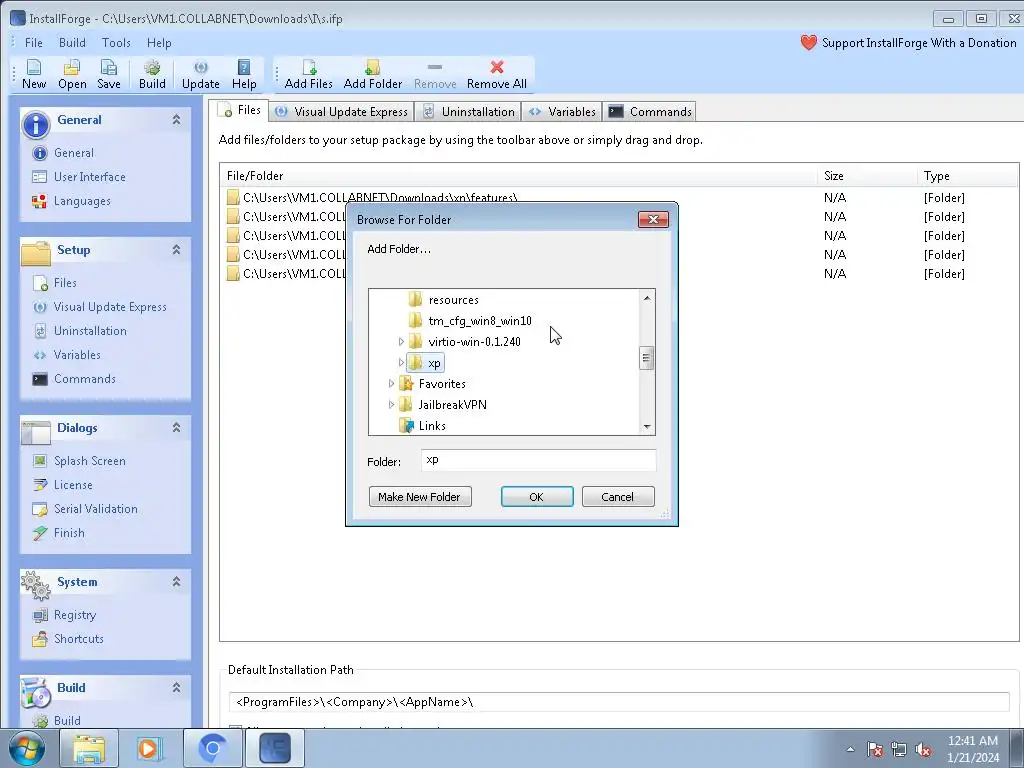Click the donation heart icon
The height and width of the screenshot is (768, 1024).
(808, 43)
